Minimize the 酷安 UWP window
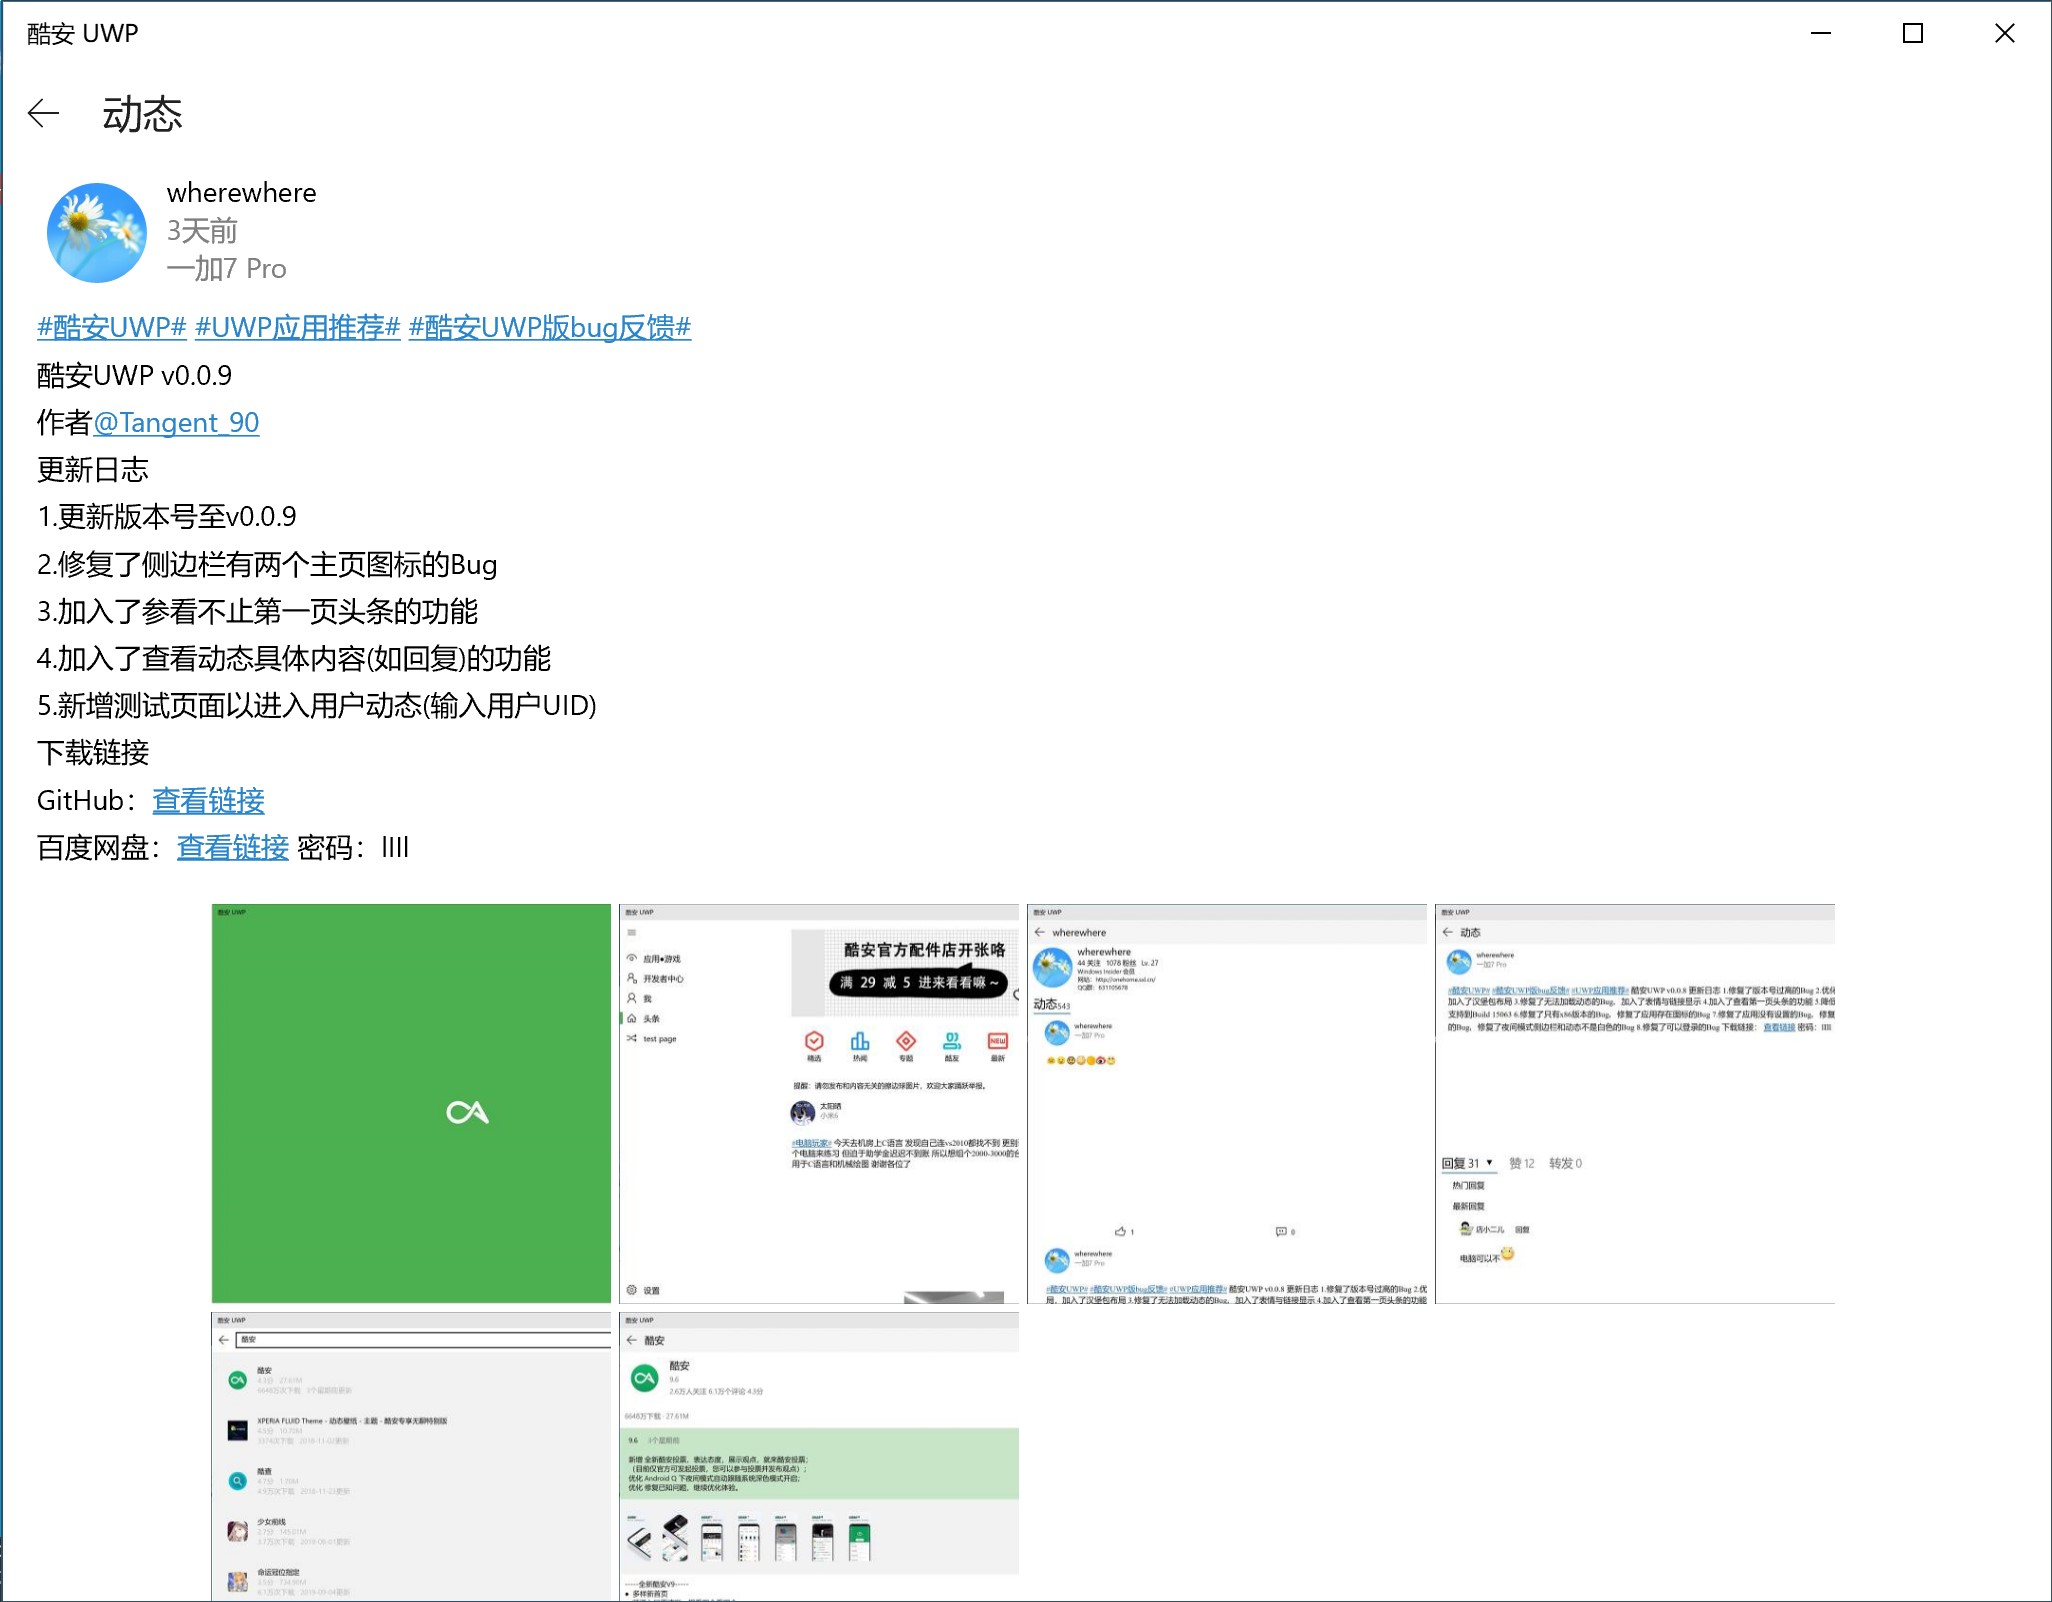2052x1602 pixels. click(1821, 33)
